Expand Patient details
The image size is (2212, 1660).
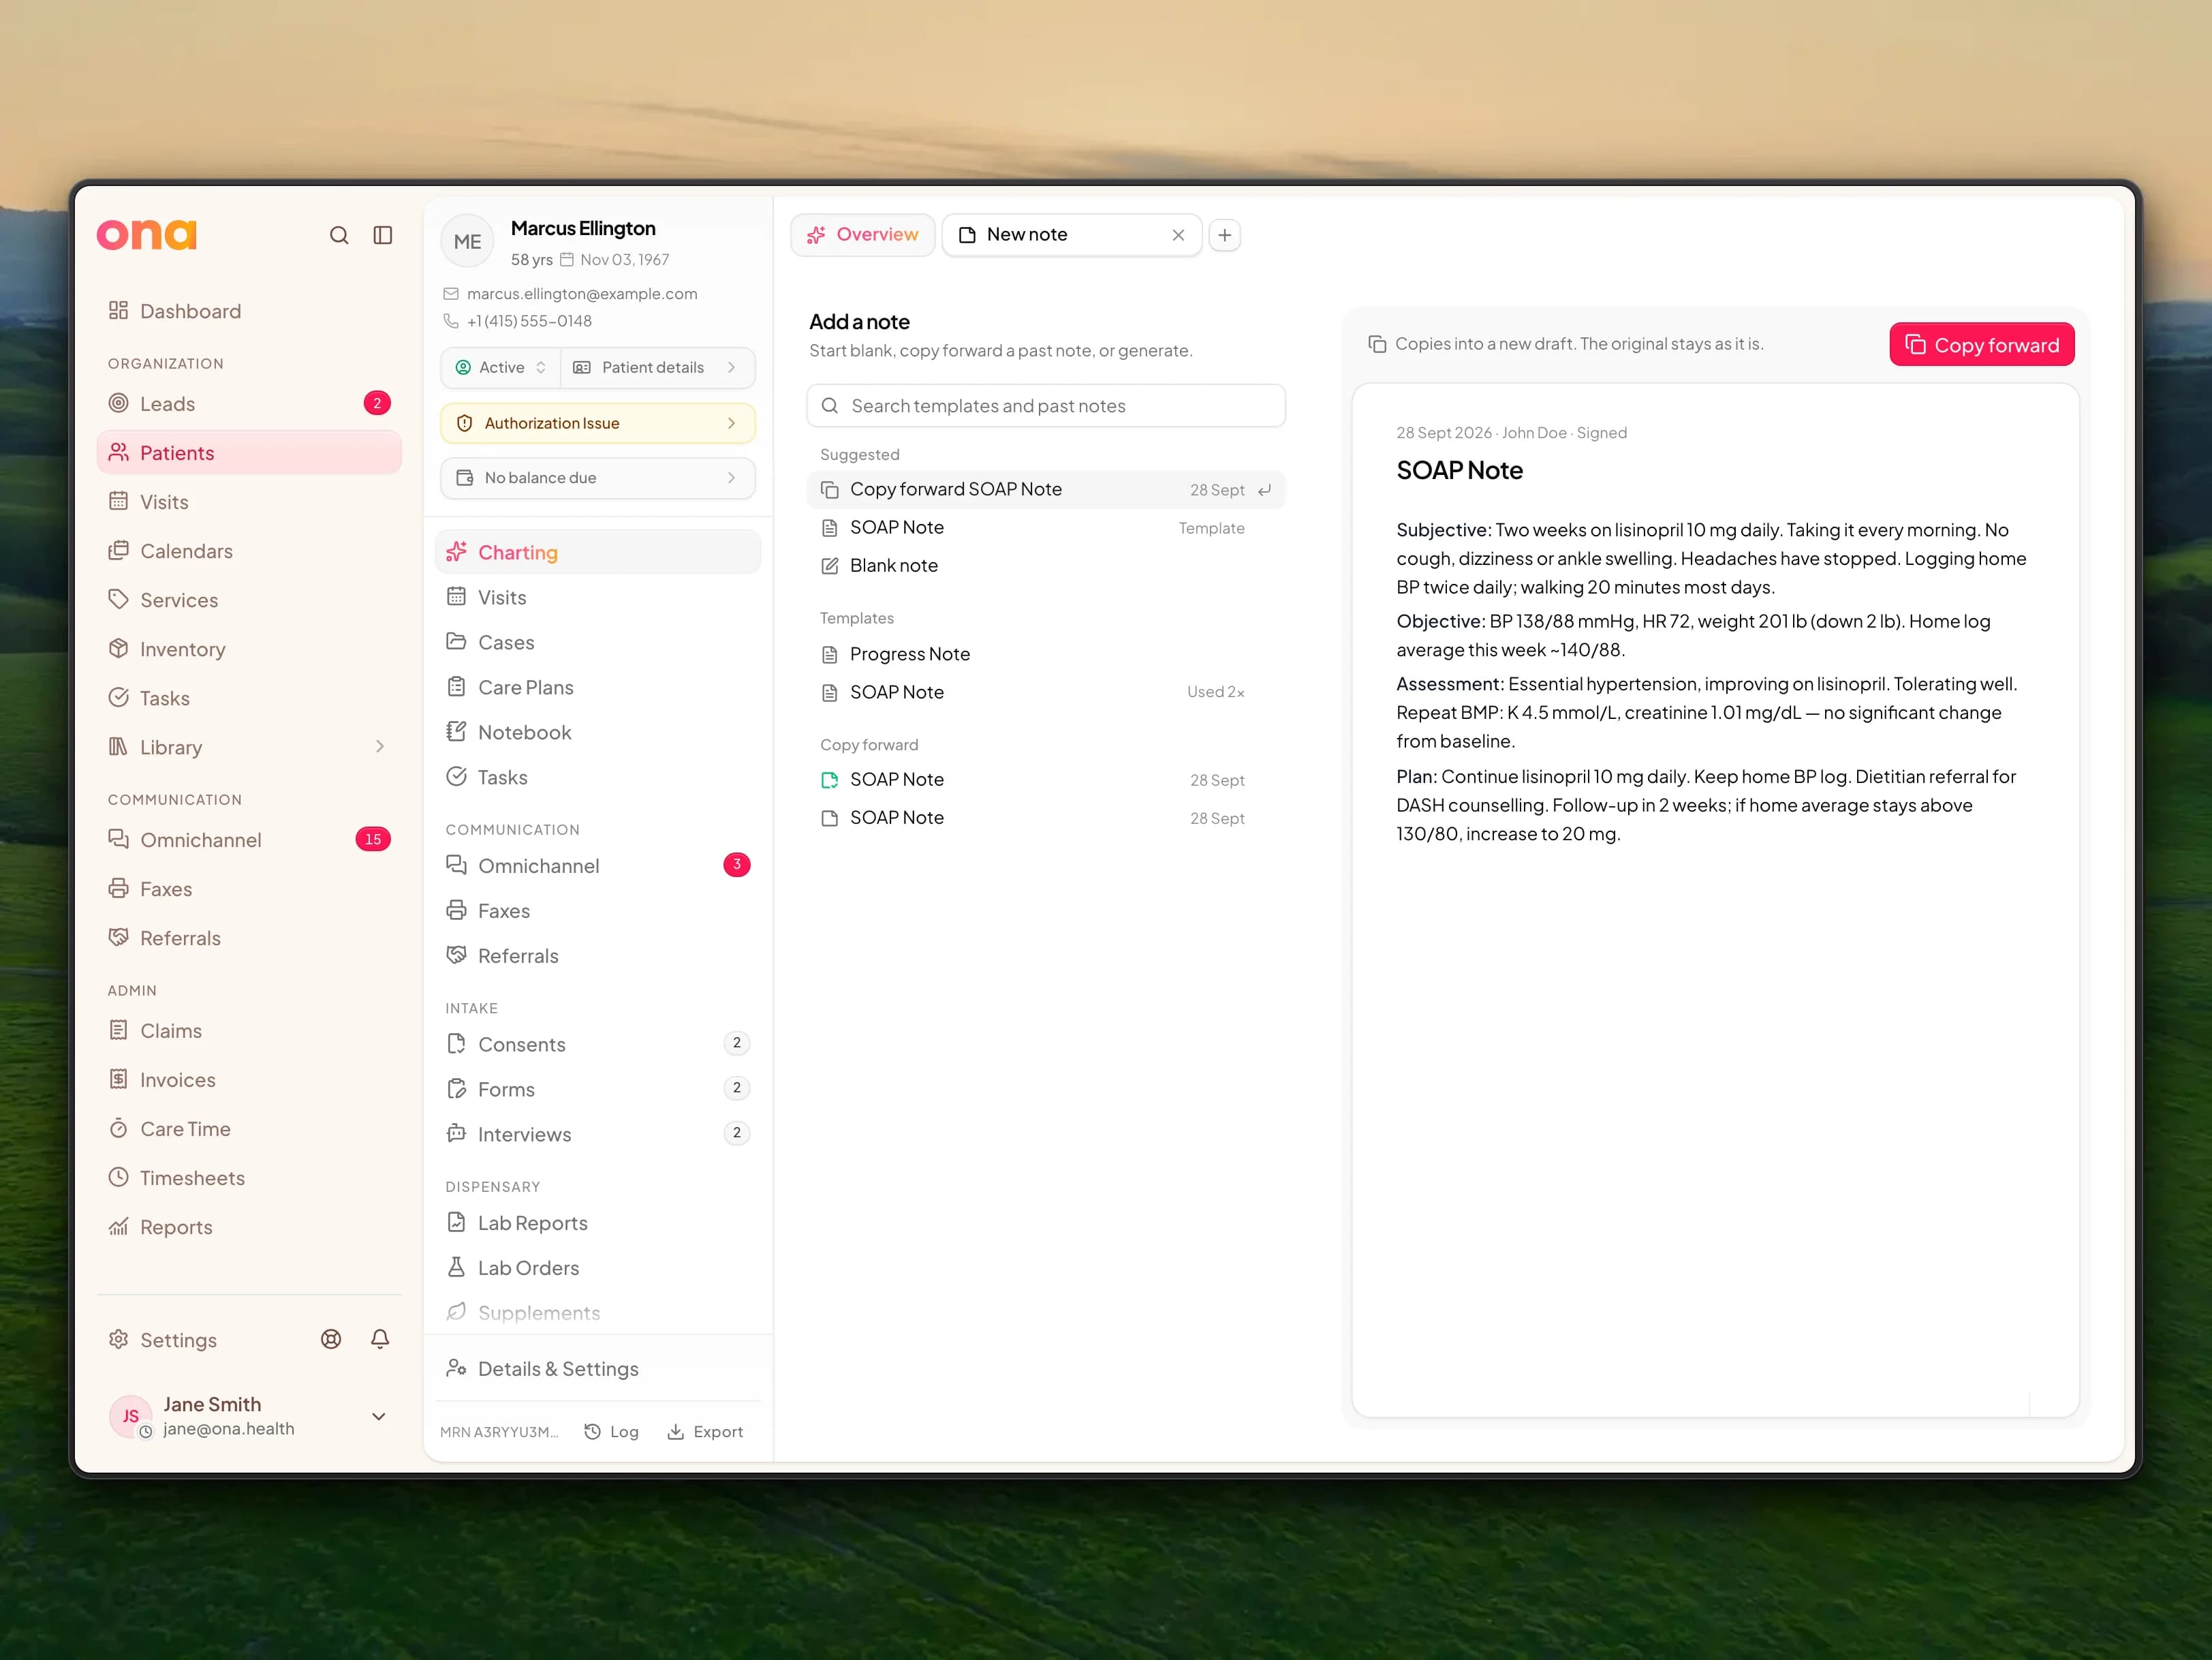(x=657, y=367)
